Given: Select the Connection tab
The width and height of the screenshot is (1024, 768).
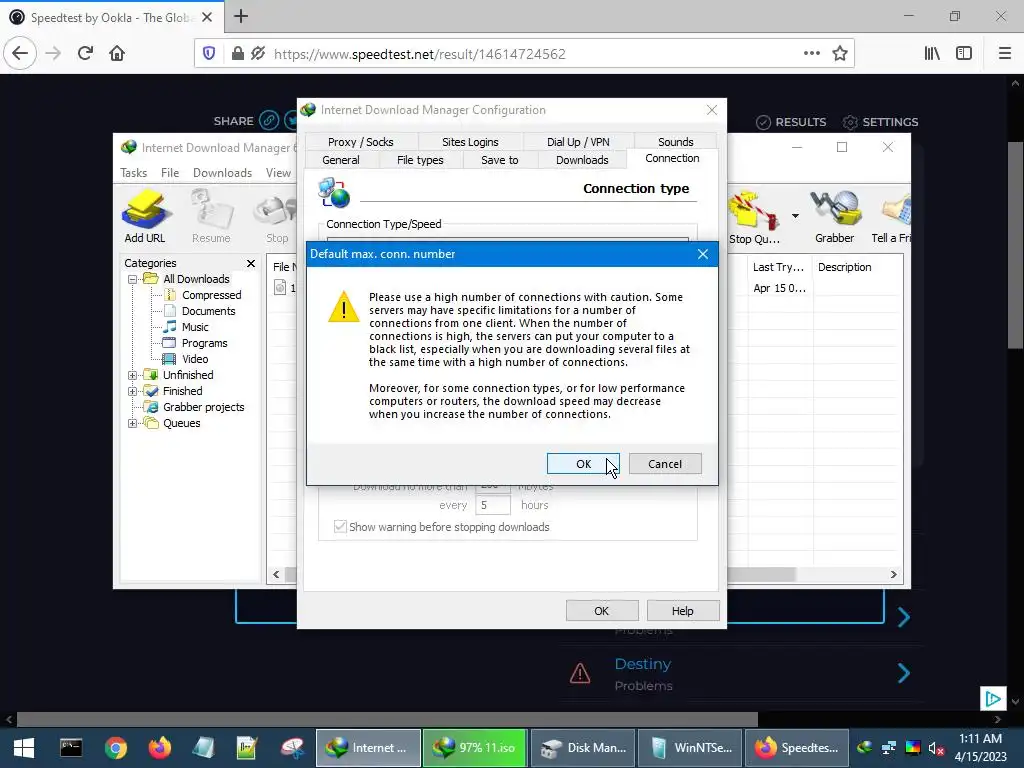Looking at the screenshot, I should coord(672,158).
